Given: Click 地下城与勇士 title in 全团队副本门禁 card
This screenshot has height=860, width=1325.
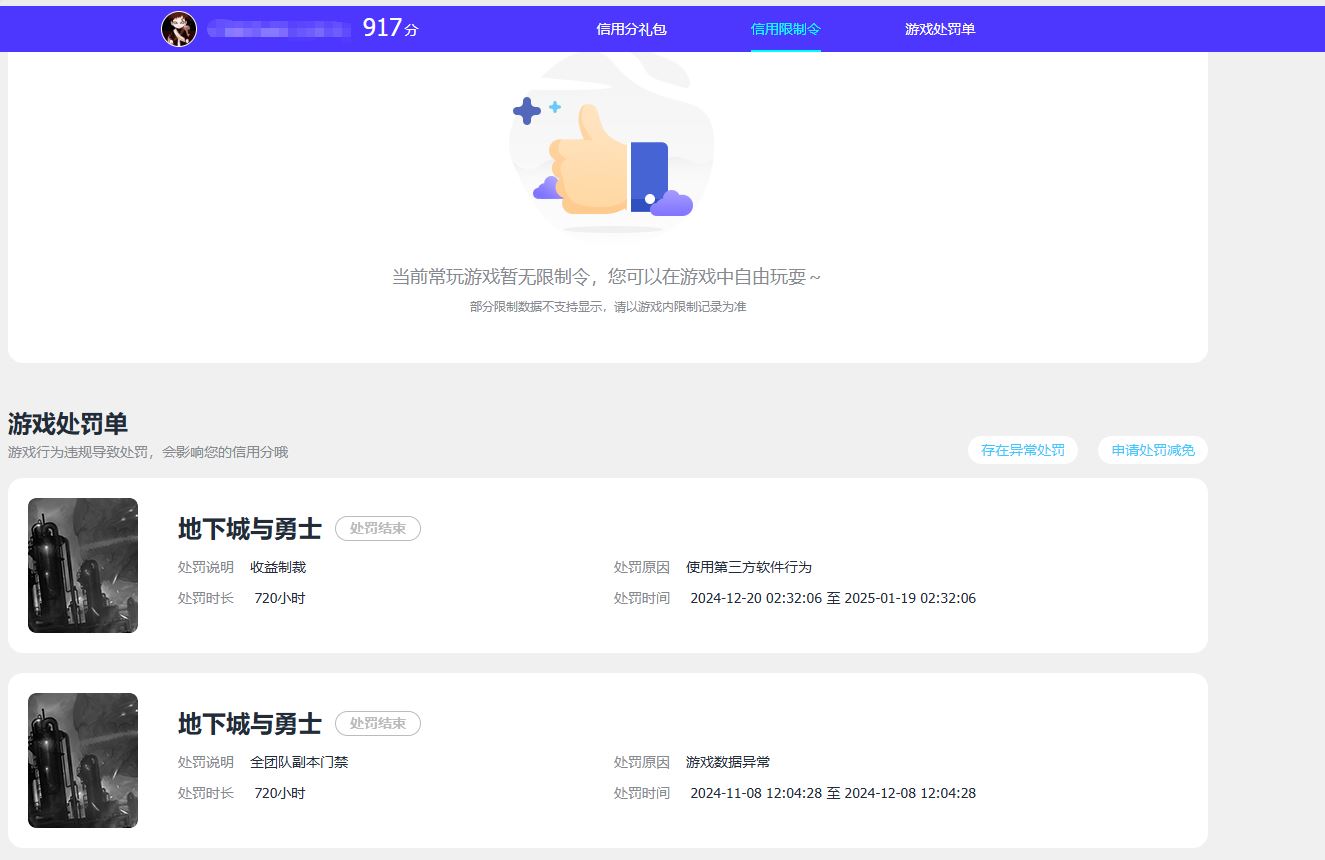Looking at the screenshot, I should pos(250,724).
